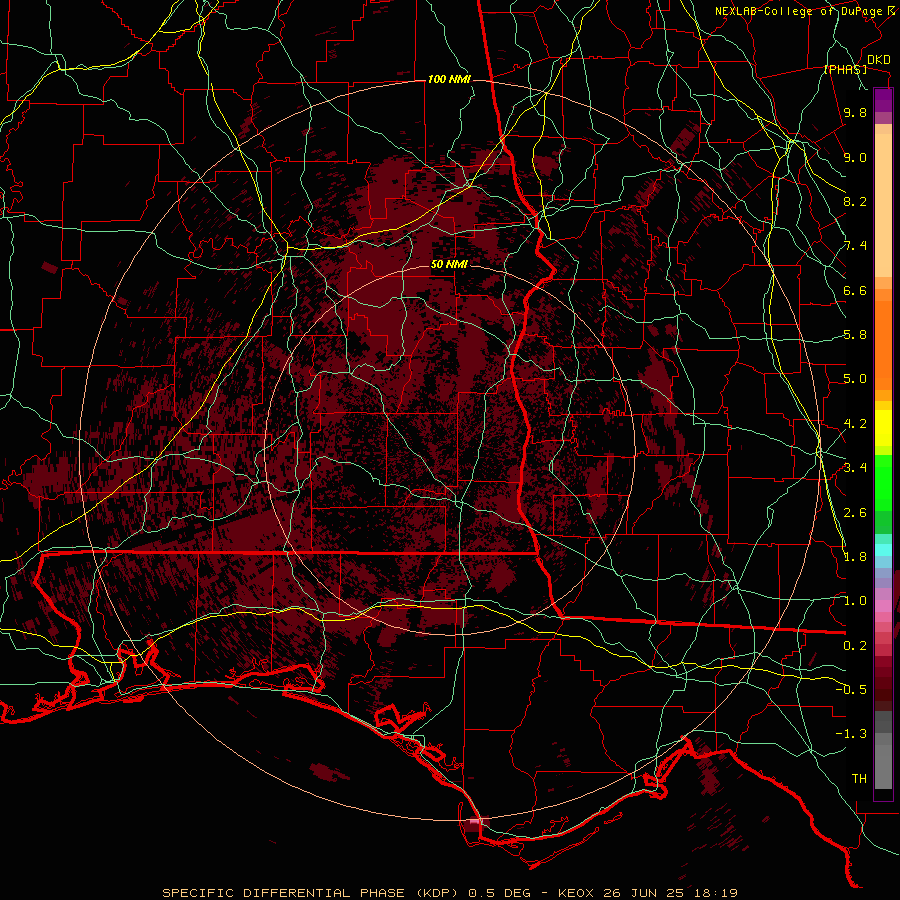Screen dimensions: 900x900
Task: Click the [PHAS] units label
Action: (x=845, y=69)
